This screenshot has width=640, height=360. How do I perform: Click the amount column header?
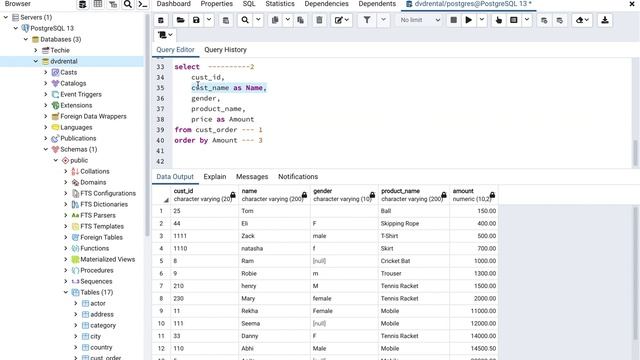coord(473,195)
